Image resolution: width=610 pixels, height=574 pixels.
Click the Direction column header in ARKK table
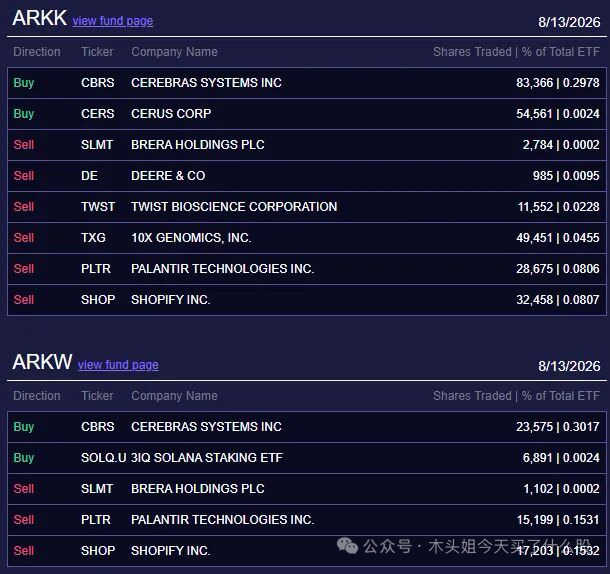(37, 52)
